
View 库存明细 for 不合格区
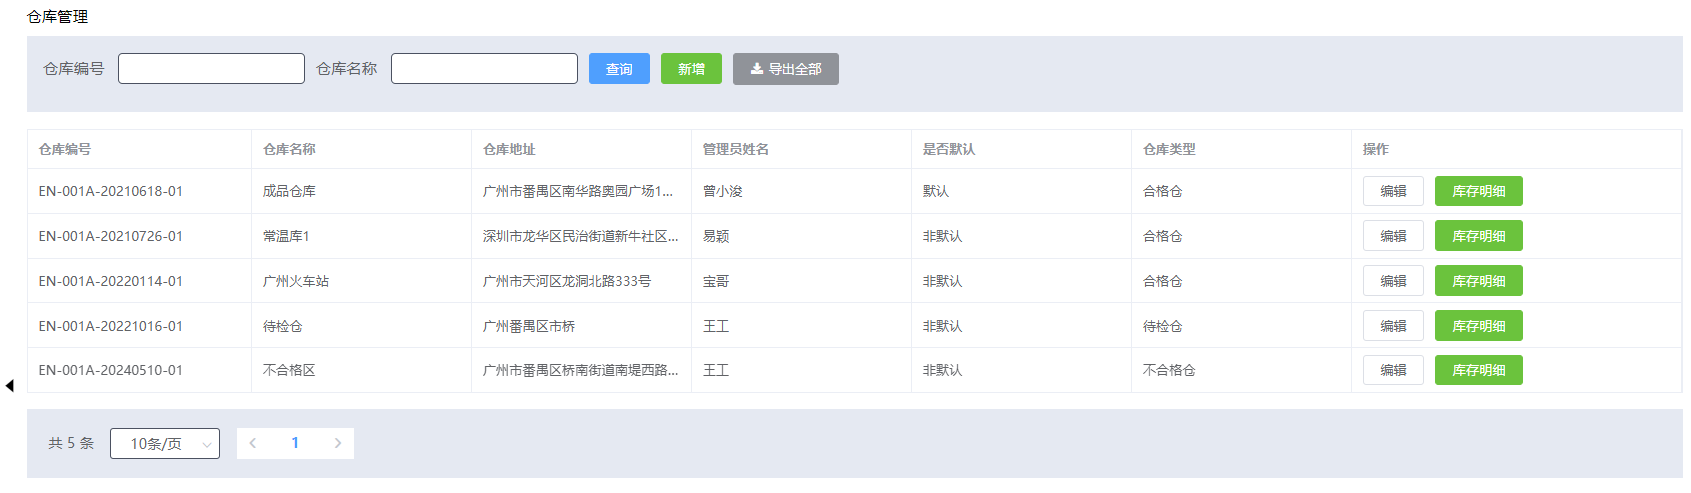[1478, 370]
